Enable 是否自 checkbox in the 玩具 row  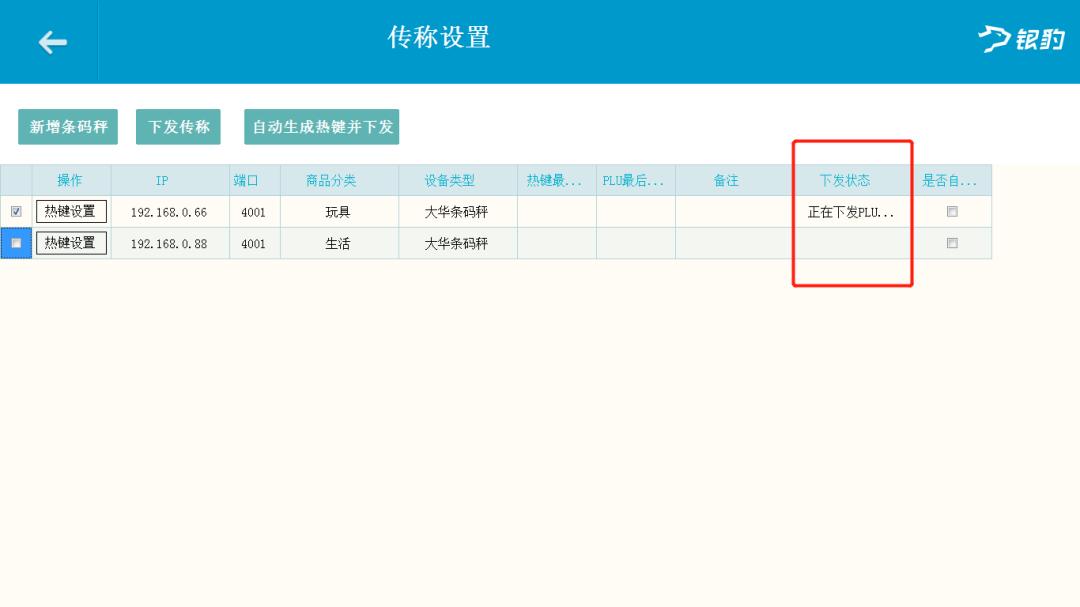click(x=952, y=211)
